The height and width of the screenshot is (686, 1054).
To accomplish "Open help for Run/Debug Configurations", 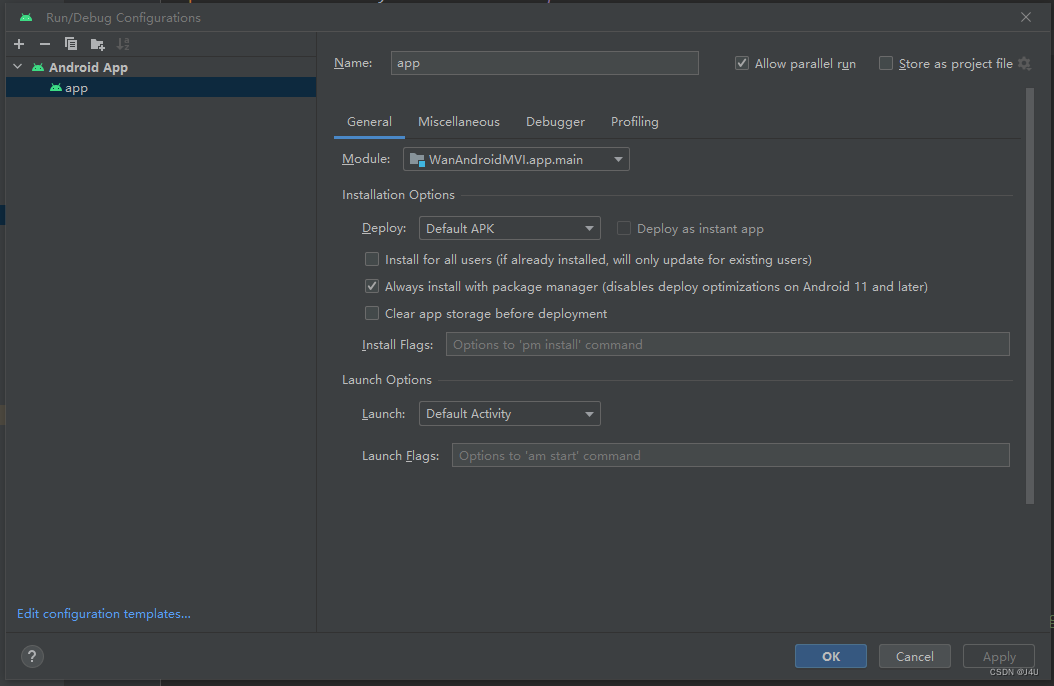I will coord(31,656).
